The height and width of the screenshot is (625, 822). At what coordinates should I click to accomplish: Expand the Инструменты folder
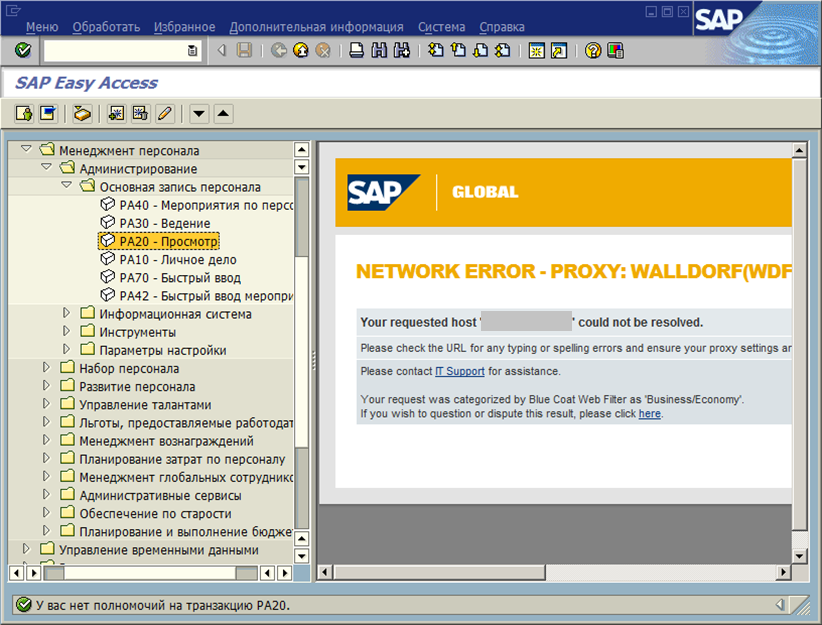[67, 331]
